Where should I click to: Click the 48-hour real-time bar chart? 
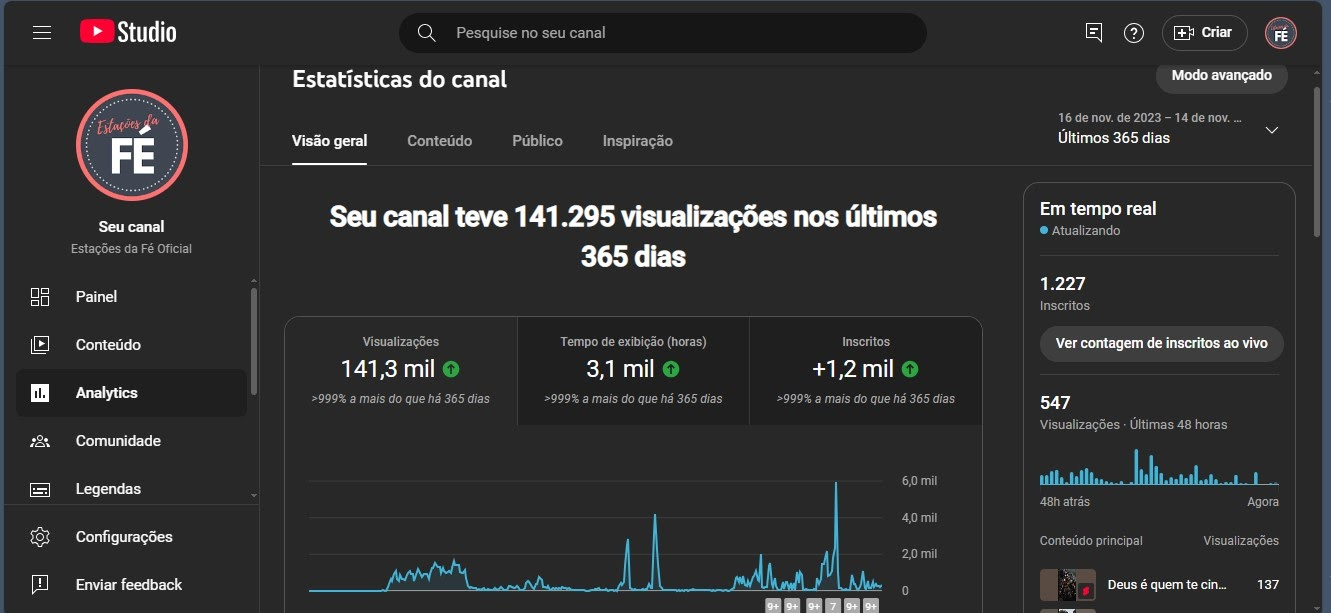tap(1159, 468)
